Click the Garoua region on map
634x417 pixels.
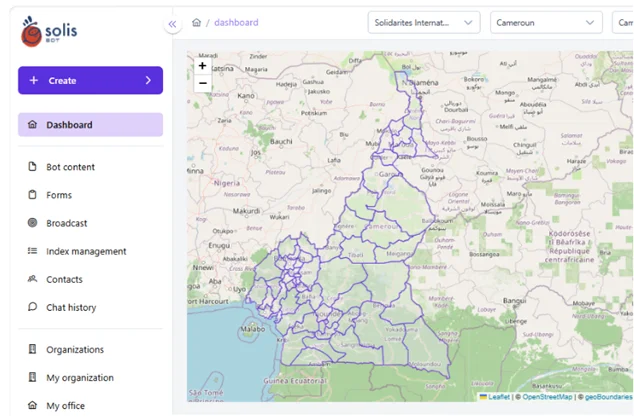tap(389, 174)
